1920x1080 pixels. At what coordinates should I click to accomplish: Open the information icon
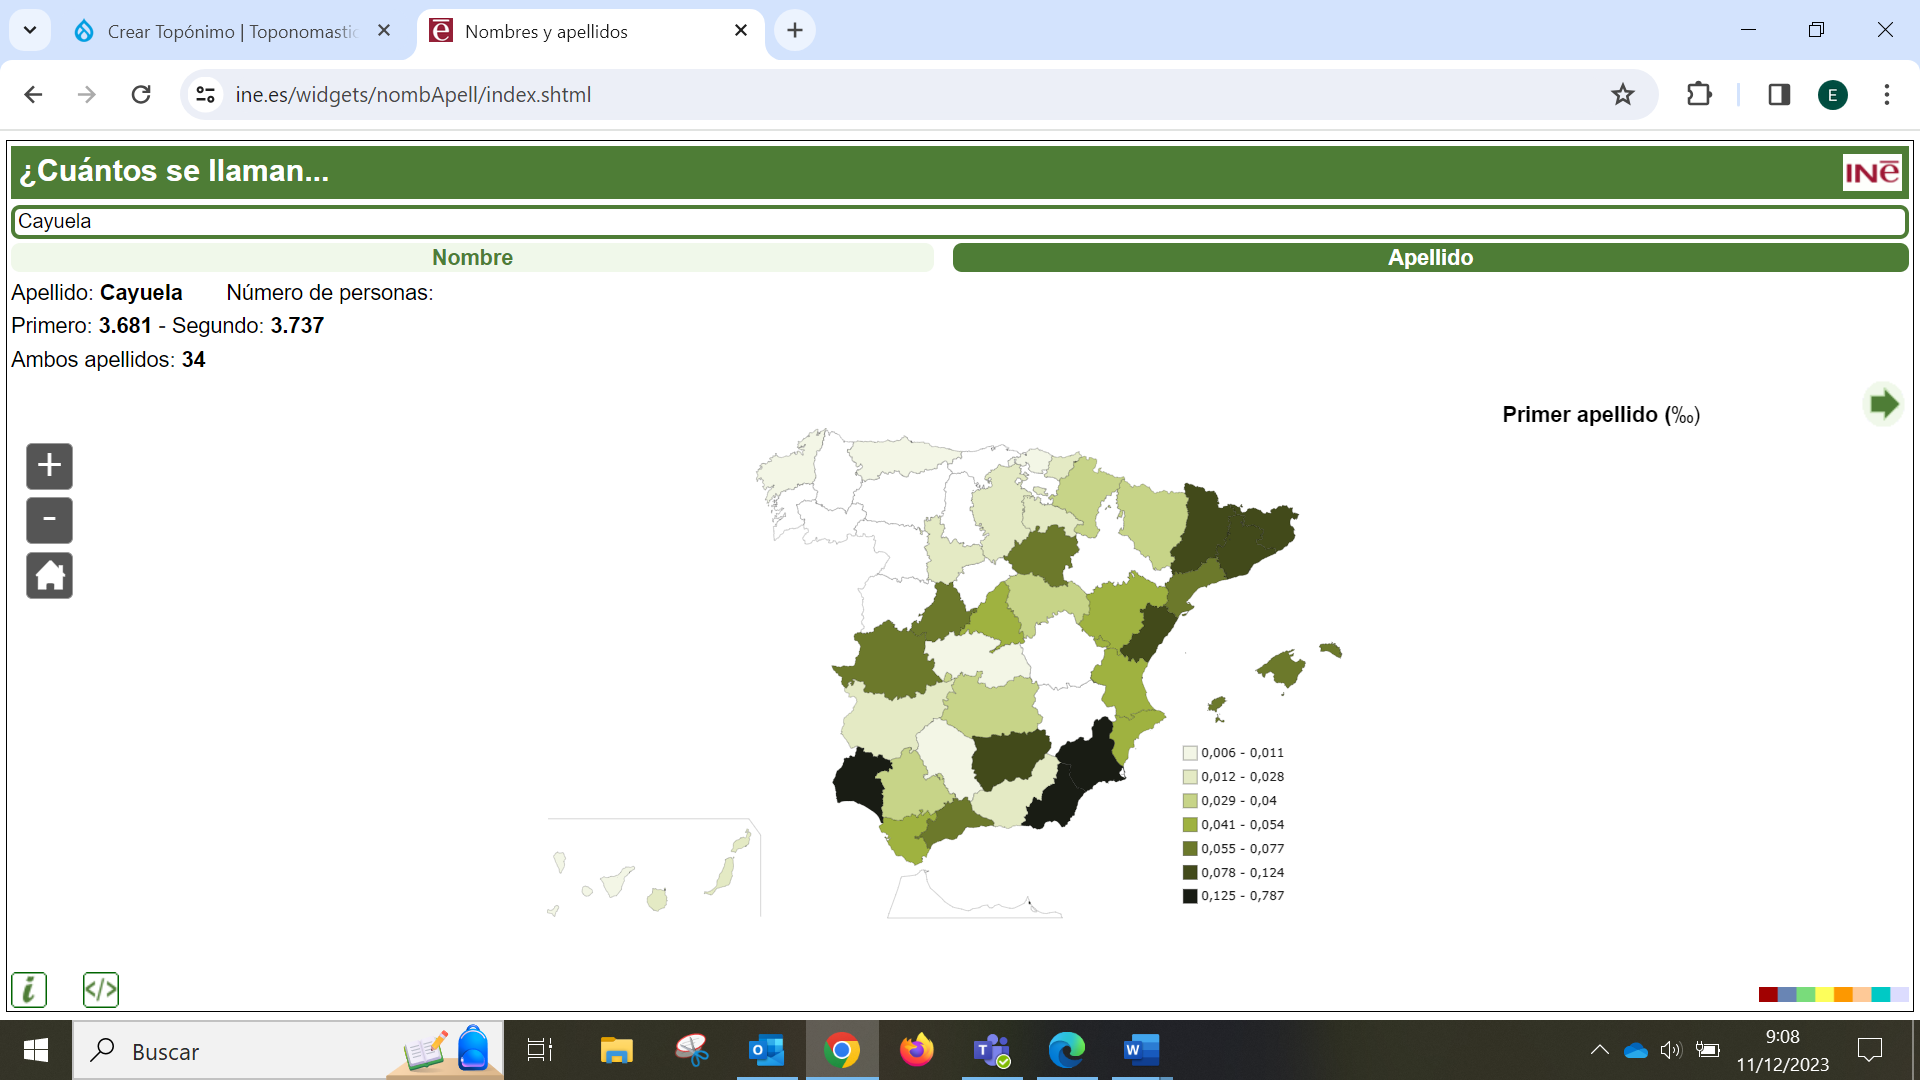click(x=29, y=990)
